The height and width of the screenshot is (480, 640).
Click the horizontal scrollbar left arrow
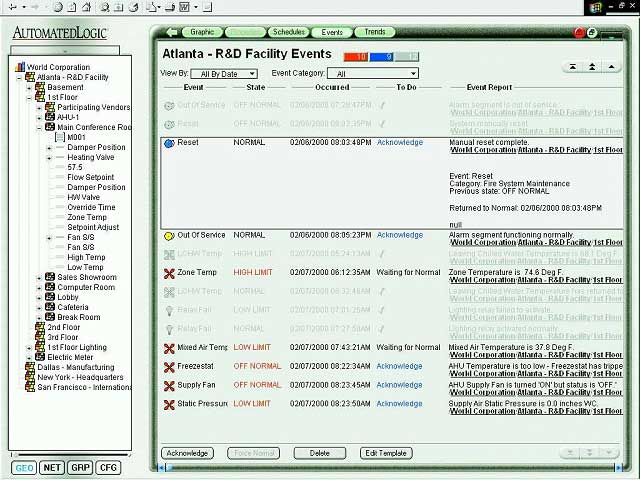click(161, 468)
